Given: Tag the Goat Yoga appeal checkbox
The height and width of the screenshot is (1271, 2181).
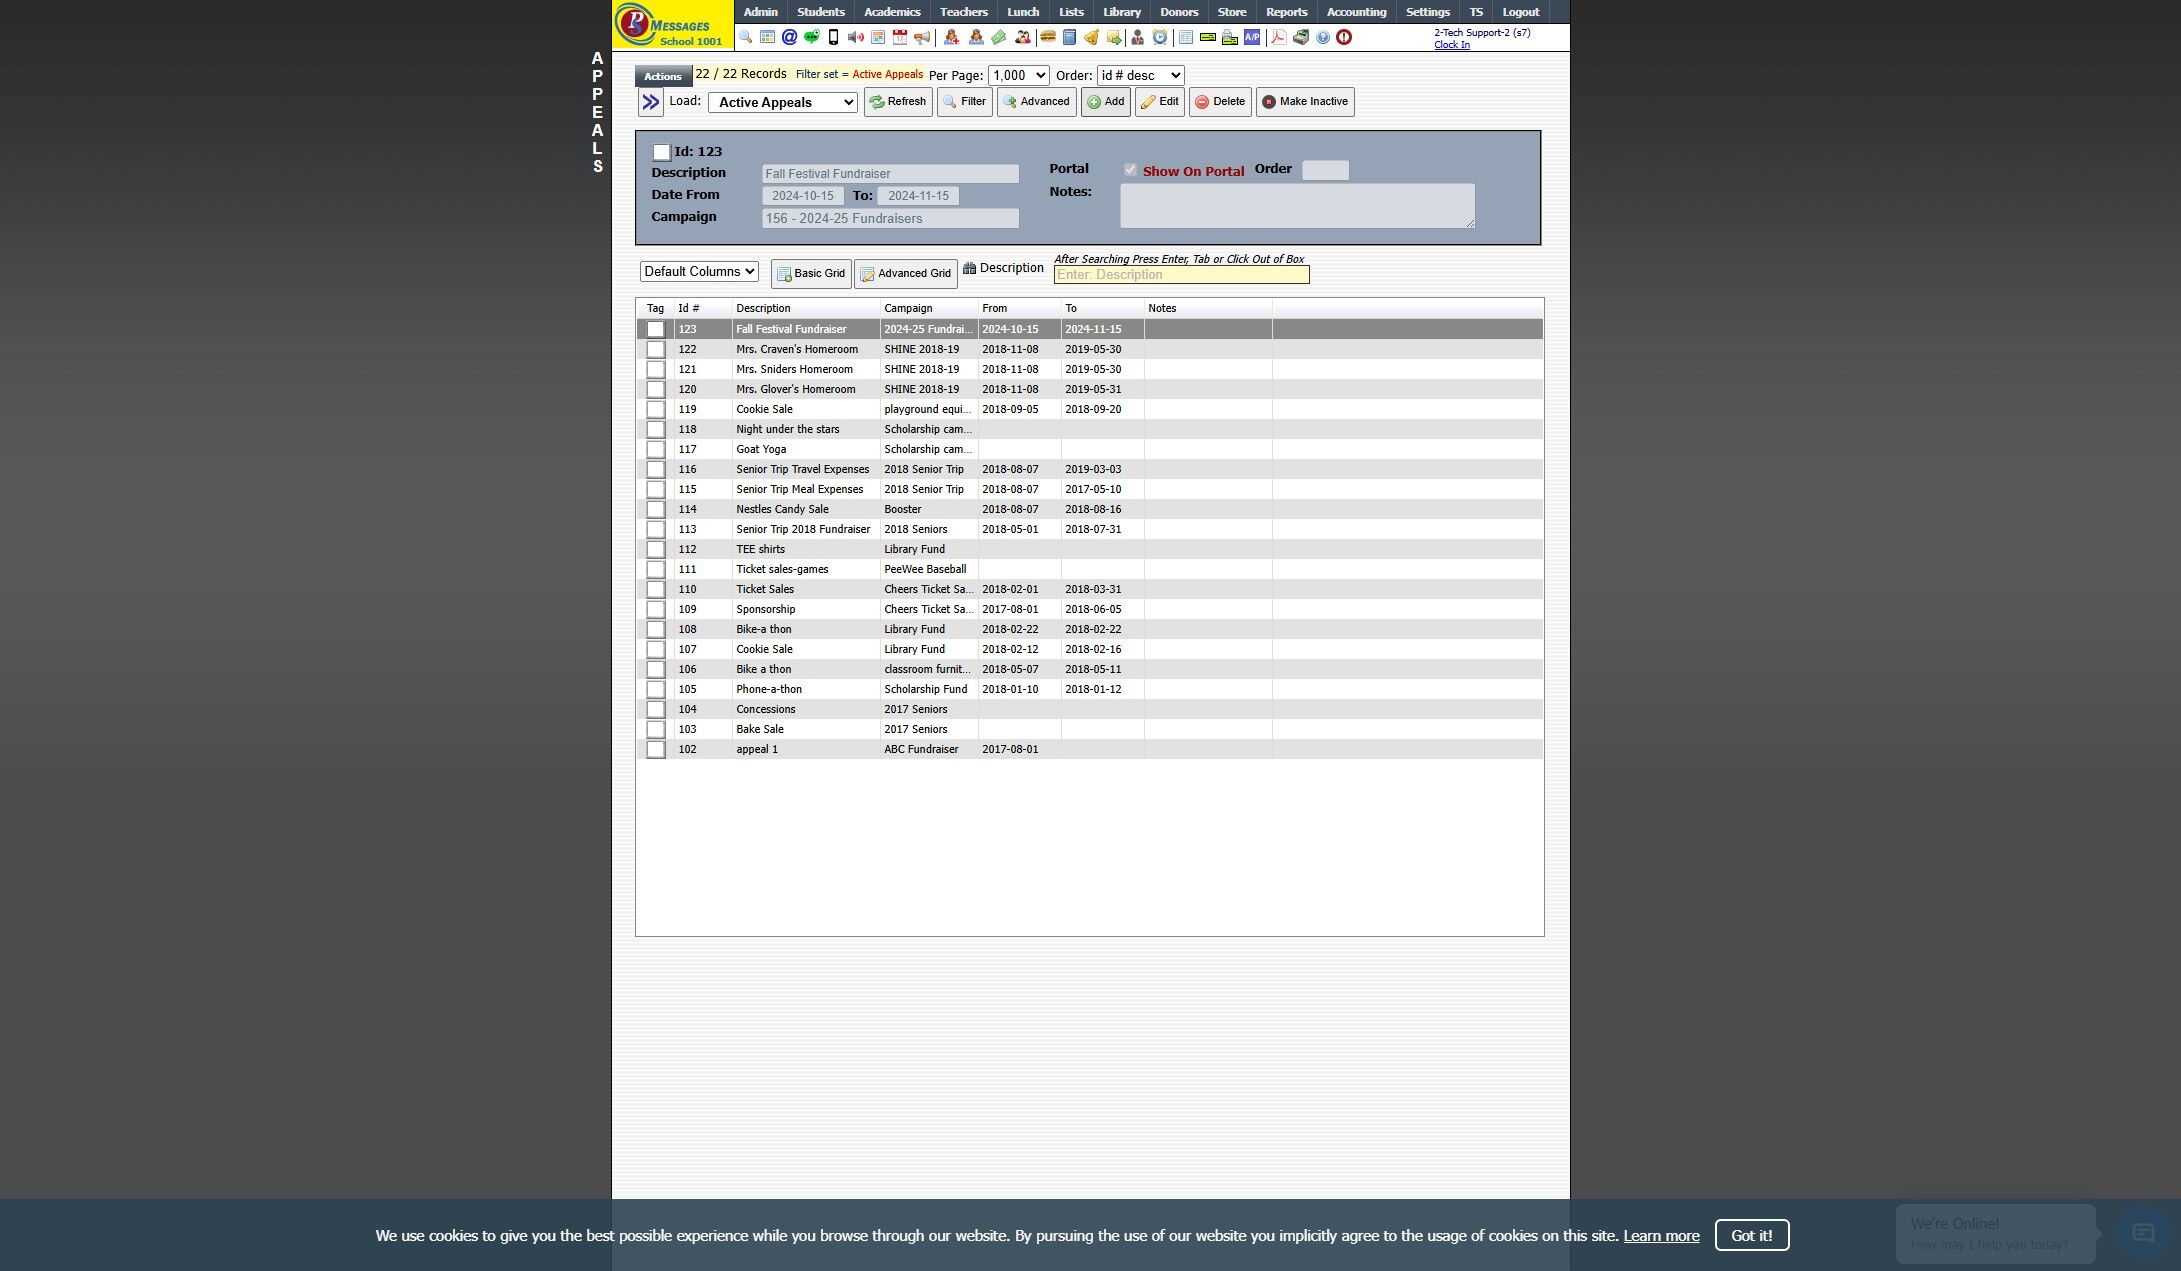Looking at the screenshot, I should pyautogui.click(x=655, y=450).
